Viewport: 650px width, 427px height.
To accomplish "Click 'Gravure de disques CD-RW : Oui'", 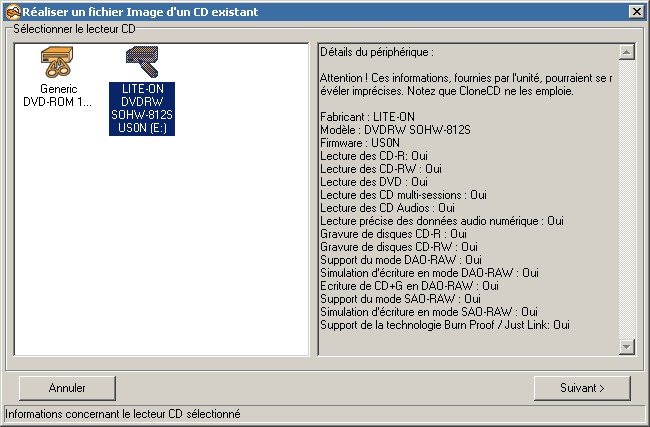I will 399,247.
